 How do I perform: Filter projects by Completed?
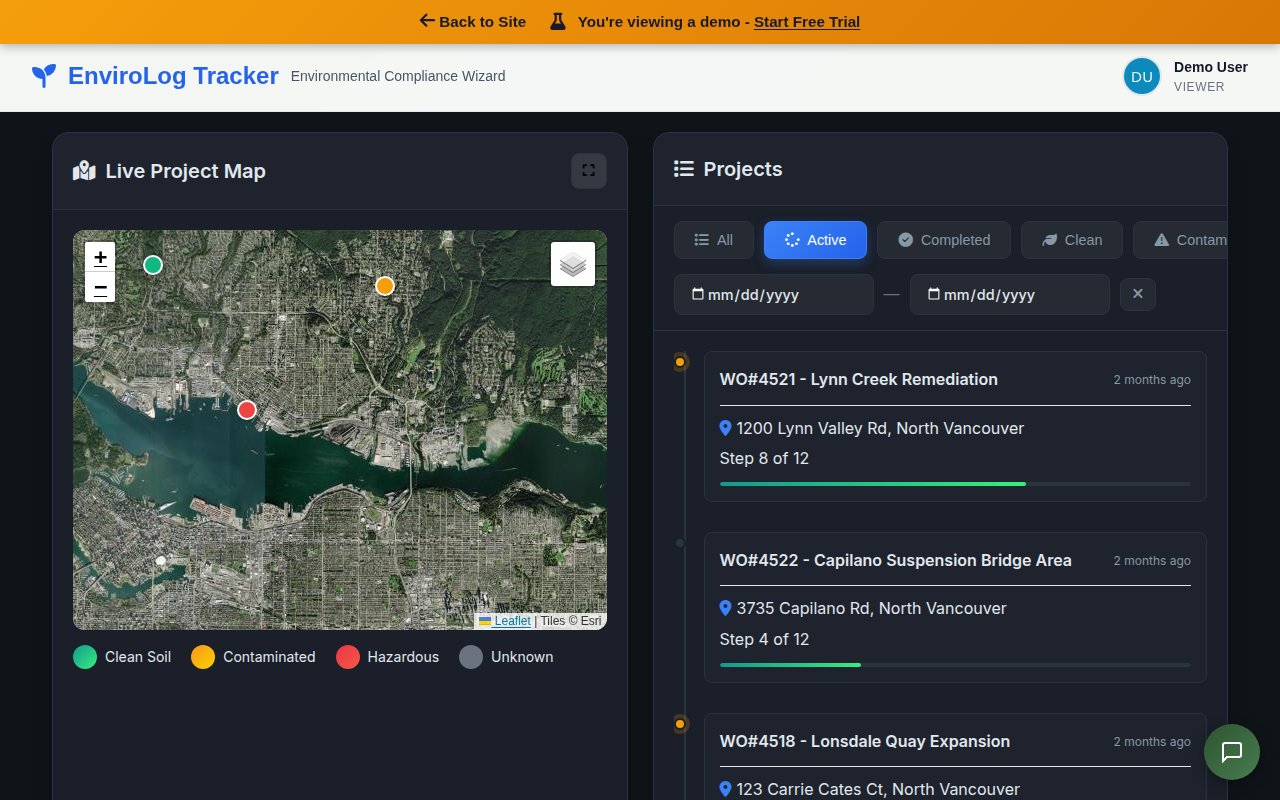coord(944,240)
